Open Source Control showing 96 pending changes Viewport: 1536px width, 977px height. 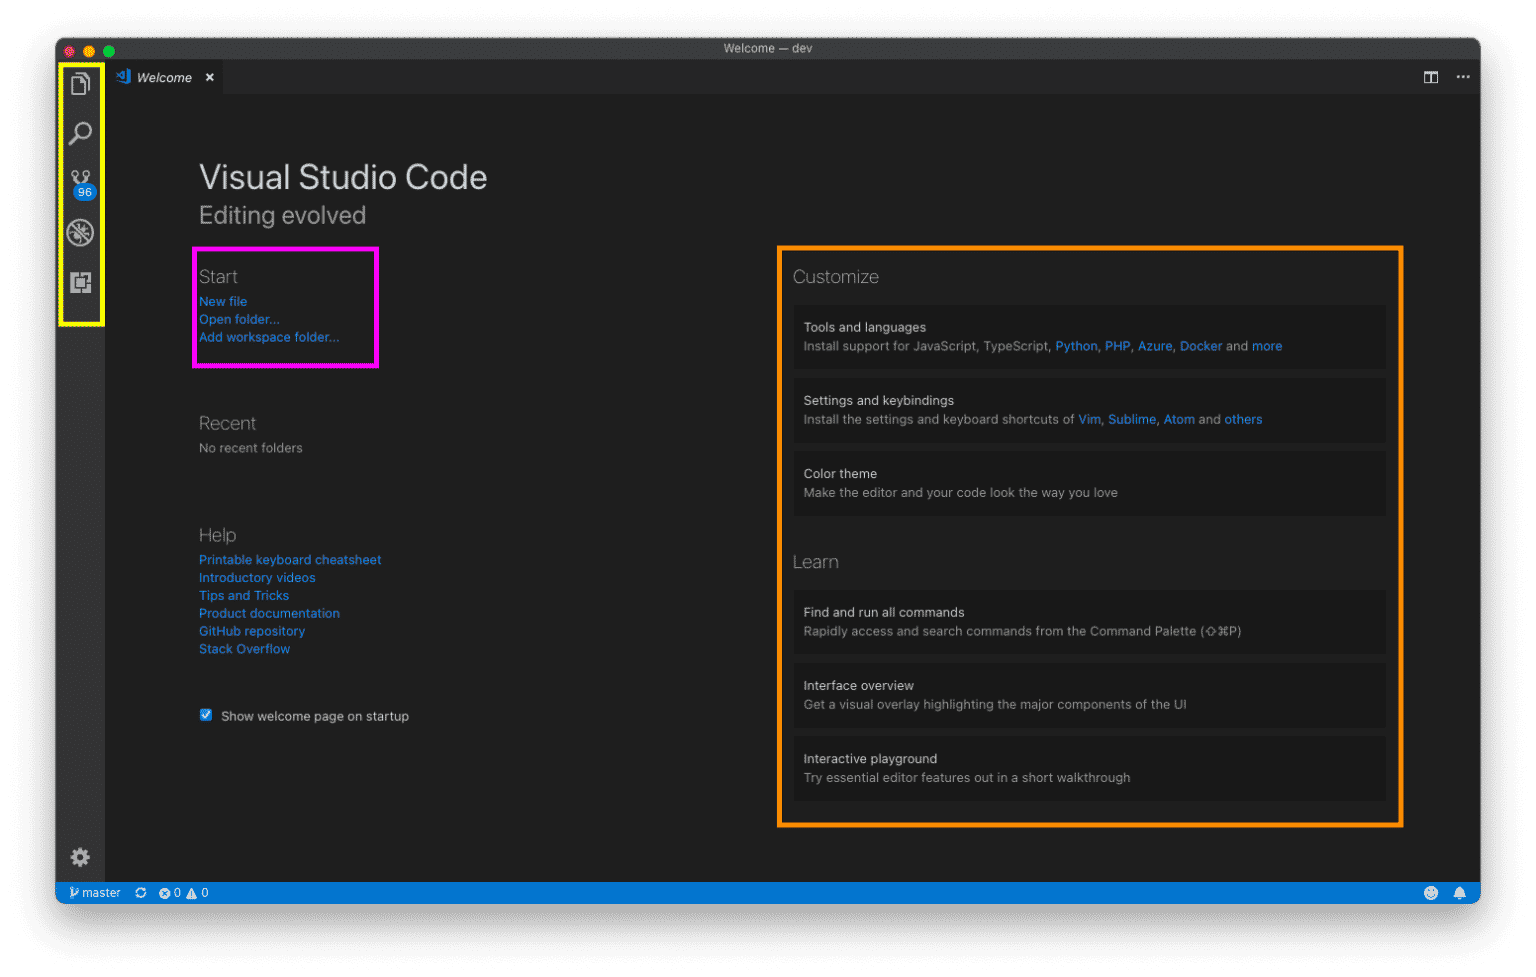coord(81,182)
